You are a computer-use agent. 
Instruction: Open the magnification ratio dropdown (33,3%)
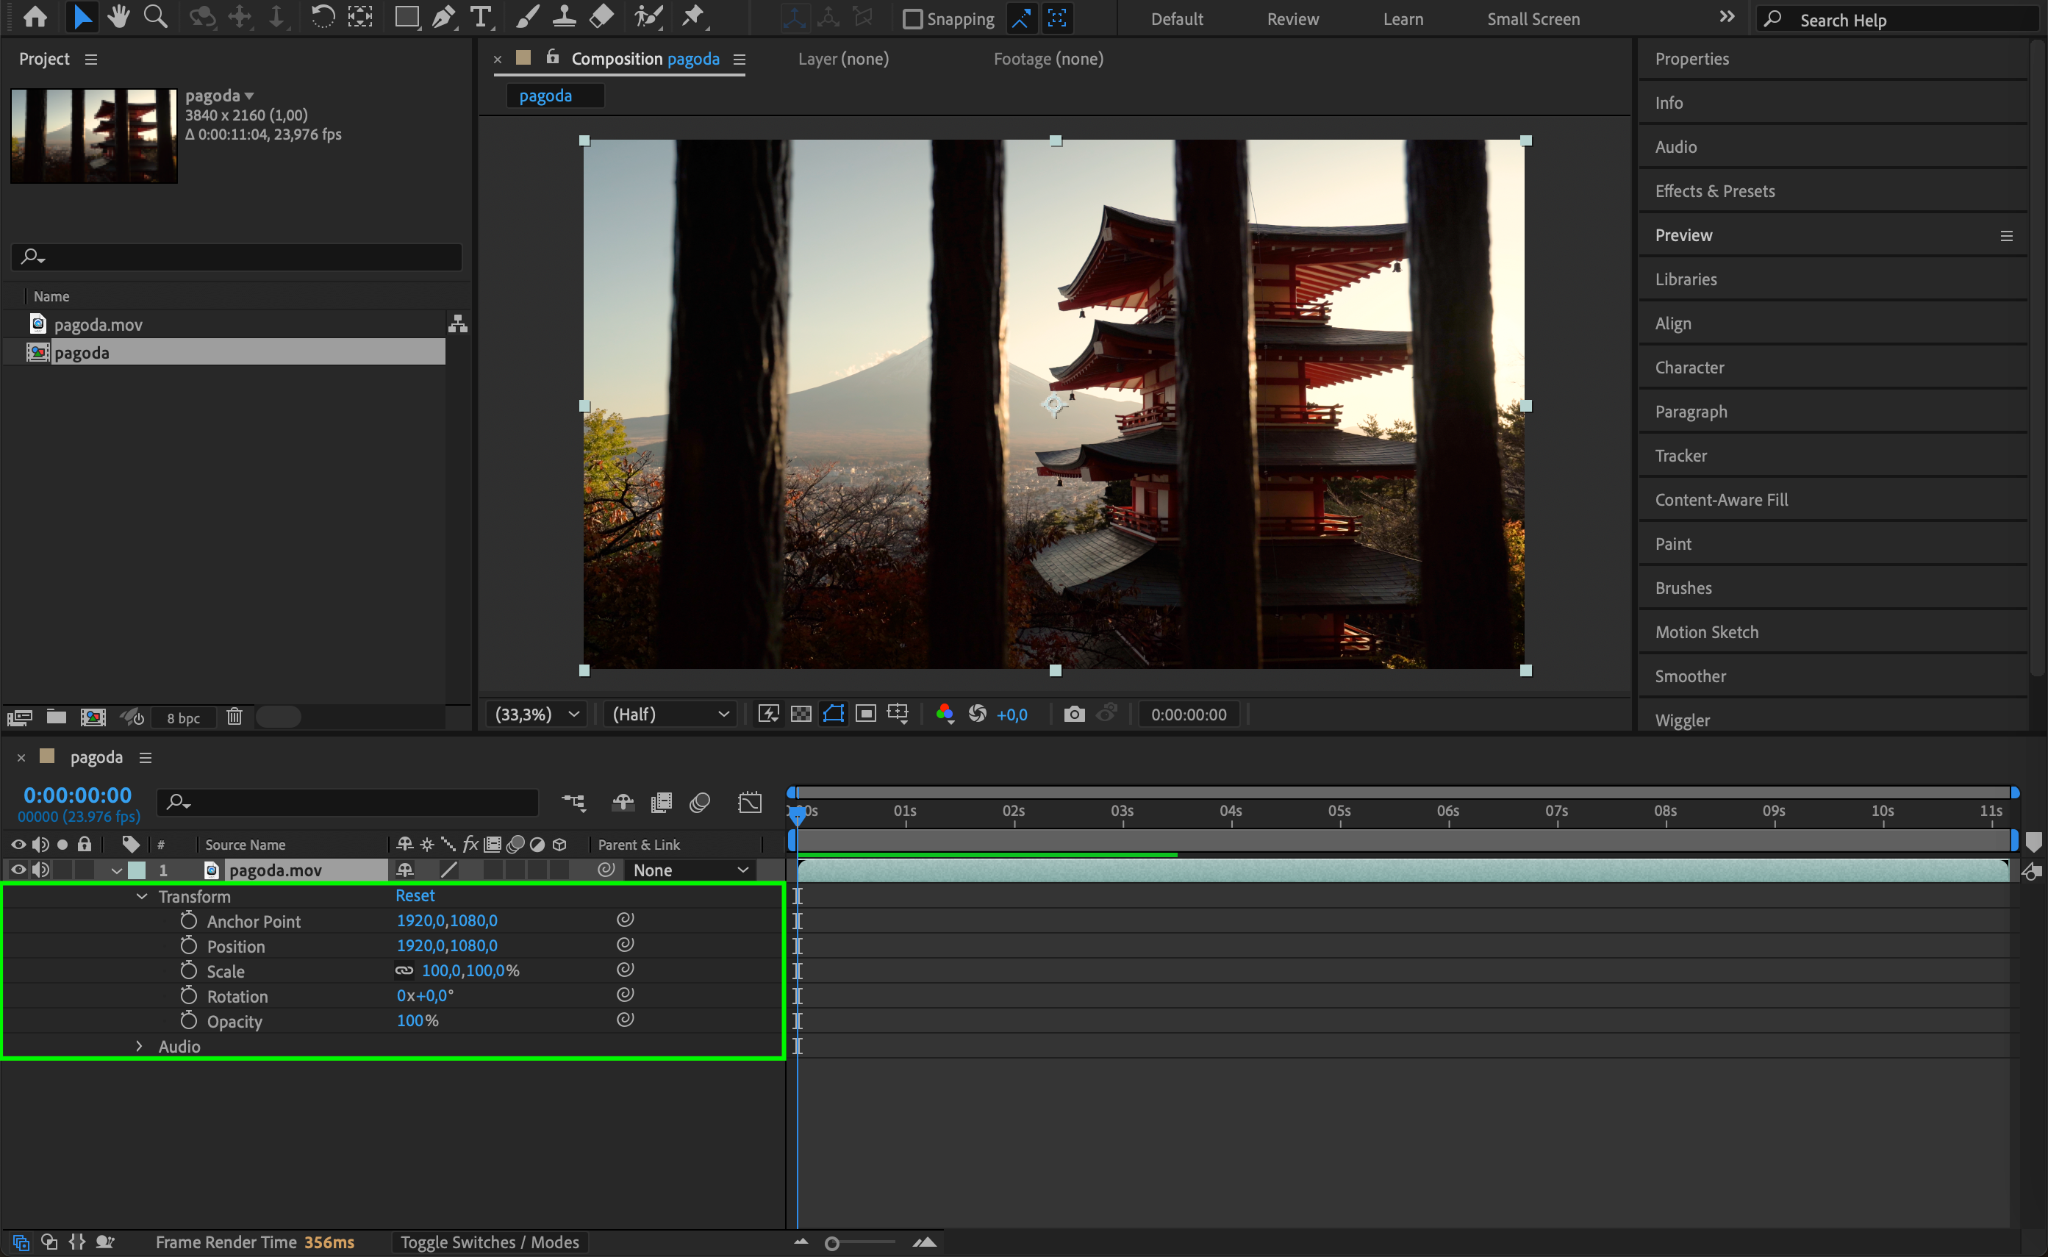pos(538,714)
